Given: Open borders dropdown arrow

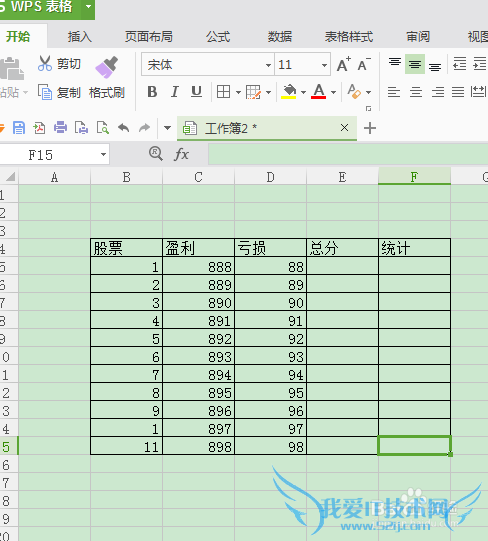Looking at the screenshot, I should point(238,92).
